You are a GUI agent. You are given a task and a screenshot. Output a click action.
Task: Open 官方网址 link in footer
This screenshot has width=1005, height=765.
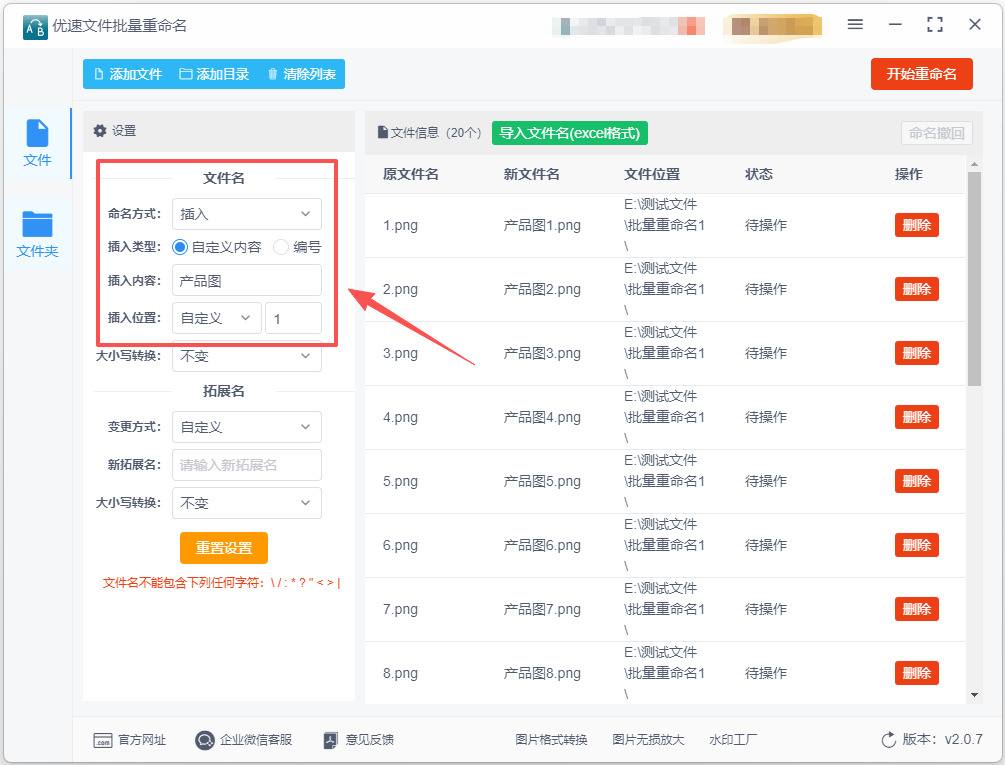142,740
